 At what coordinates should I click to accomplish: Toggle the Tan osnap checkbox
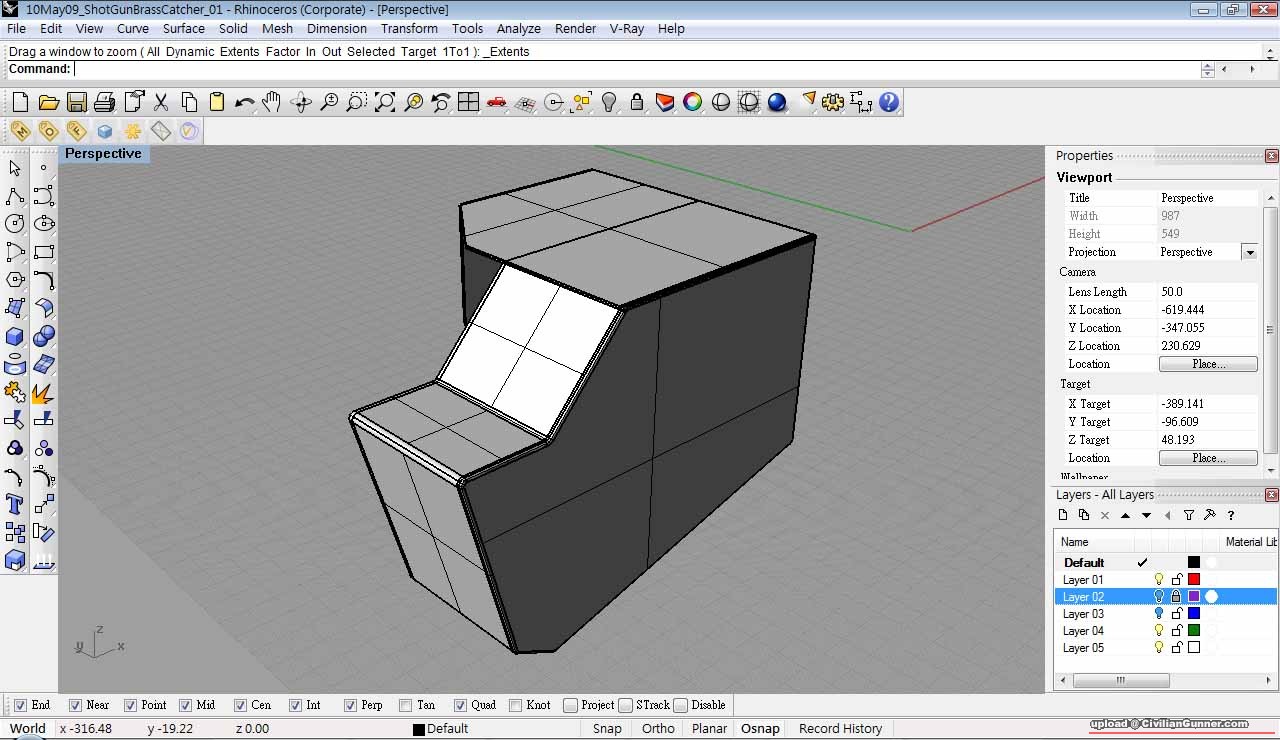coord(405,705)
